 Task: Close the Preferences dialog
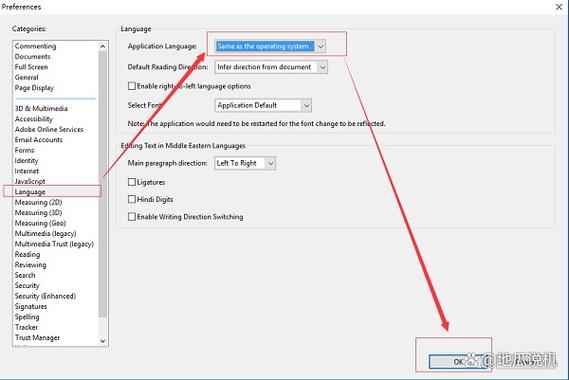pyautogui.click(x=559, y=7)
